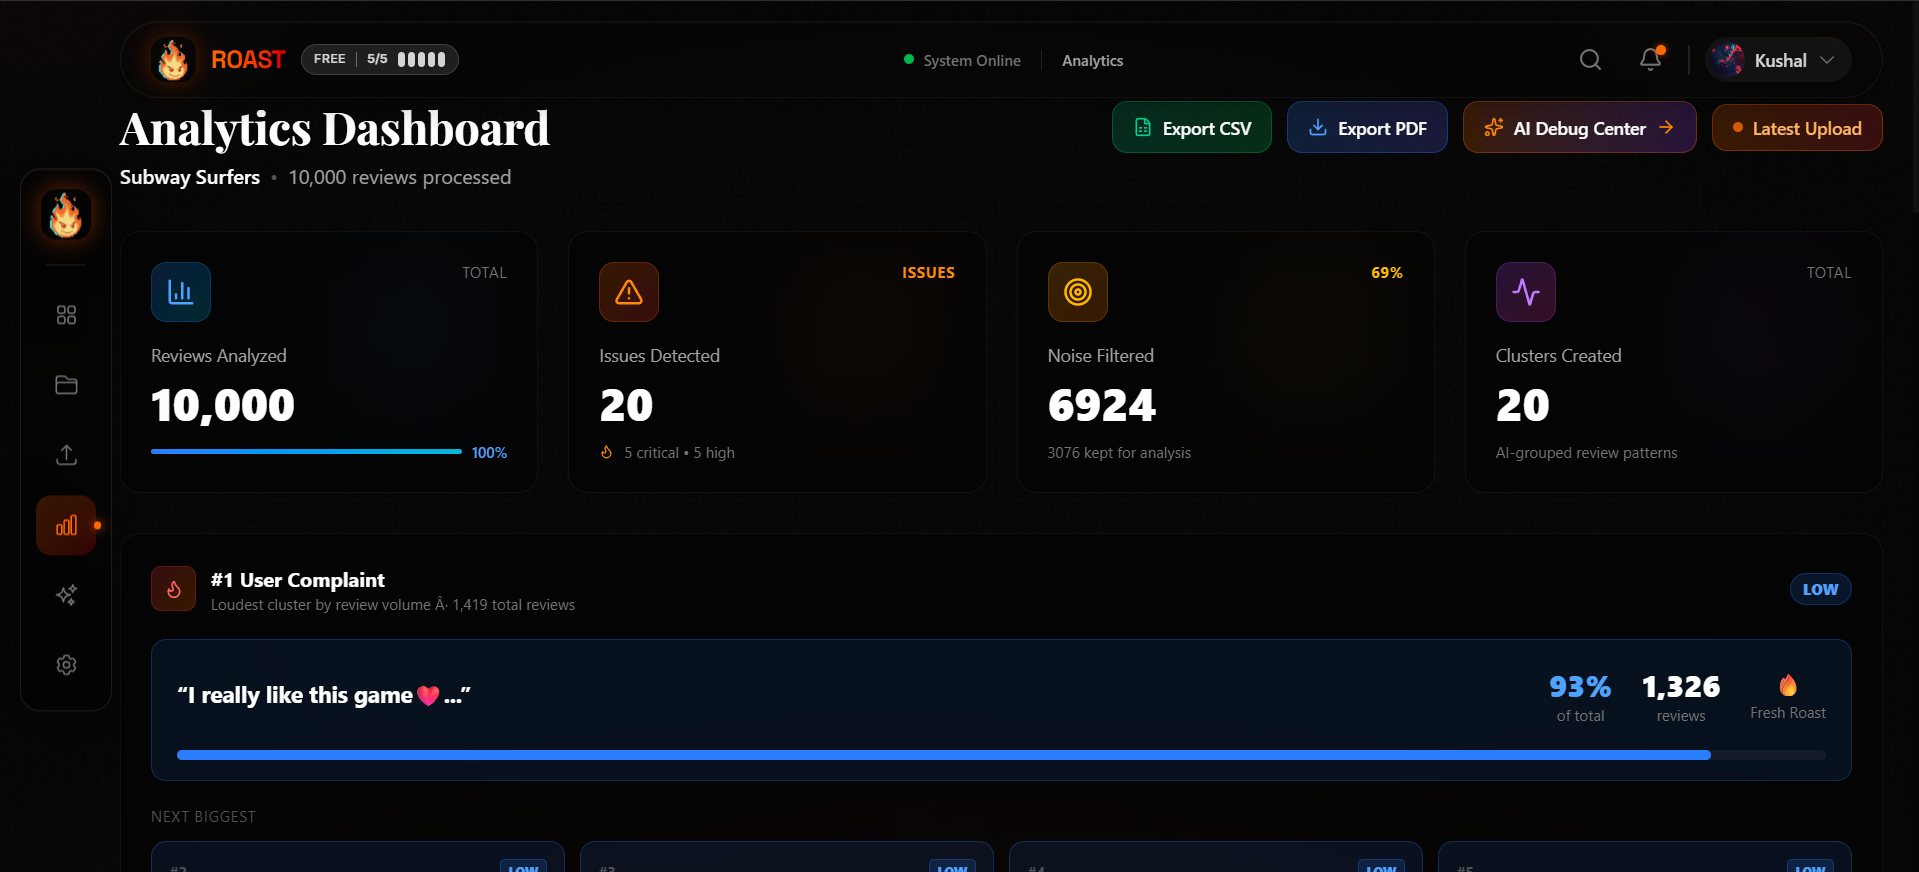1919x872 pixels.
Task: Open the notifications bell
Action: (1651, 59)
